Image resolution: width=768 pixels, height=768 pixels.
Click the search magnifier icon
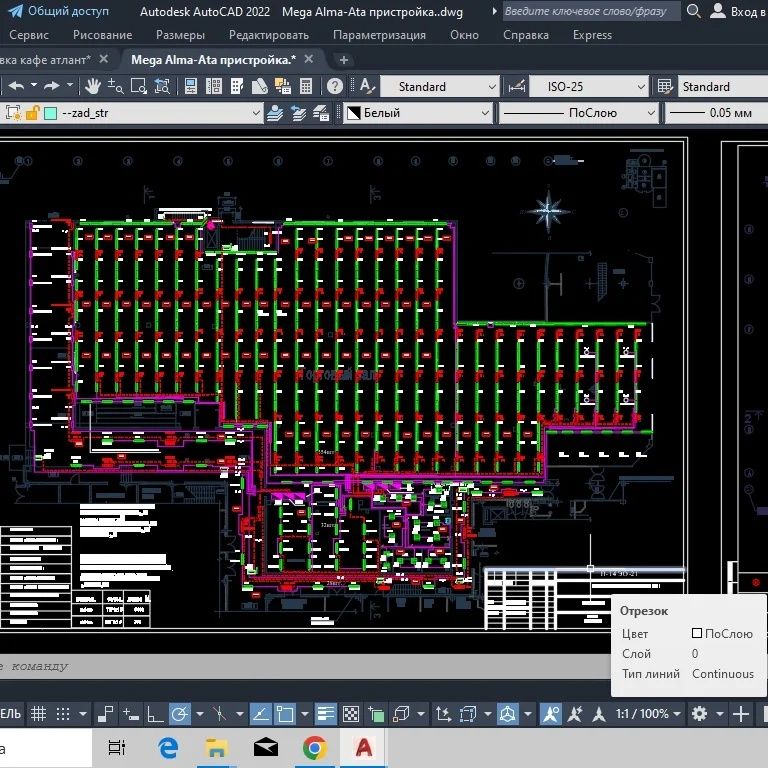coord(694,11)
